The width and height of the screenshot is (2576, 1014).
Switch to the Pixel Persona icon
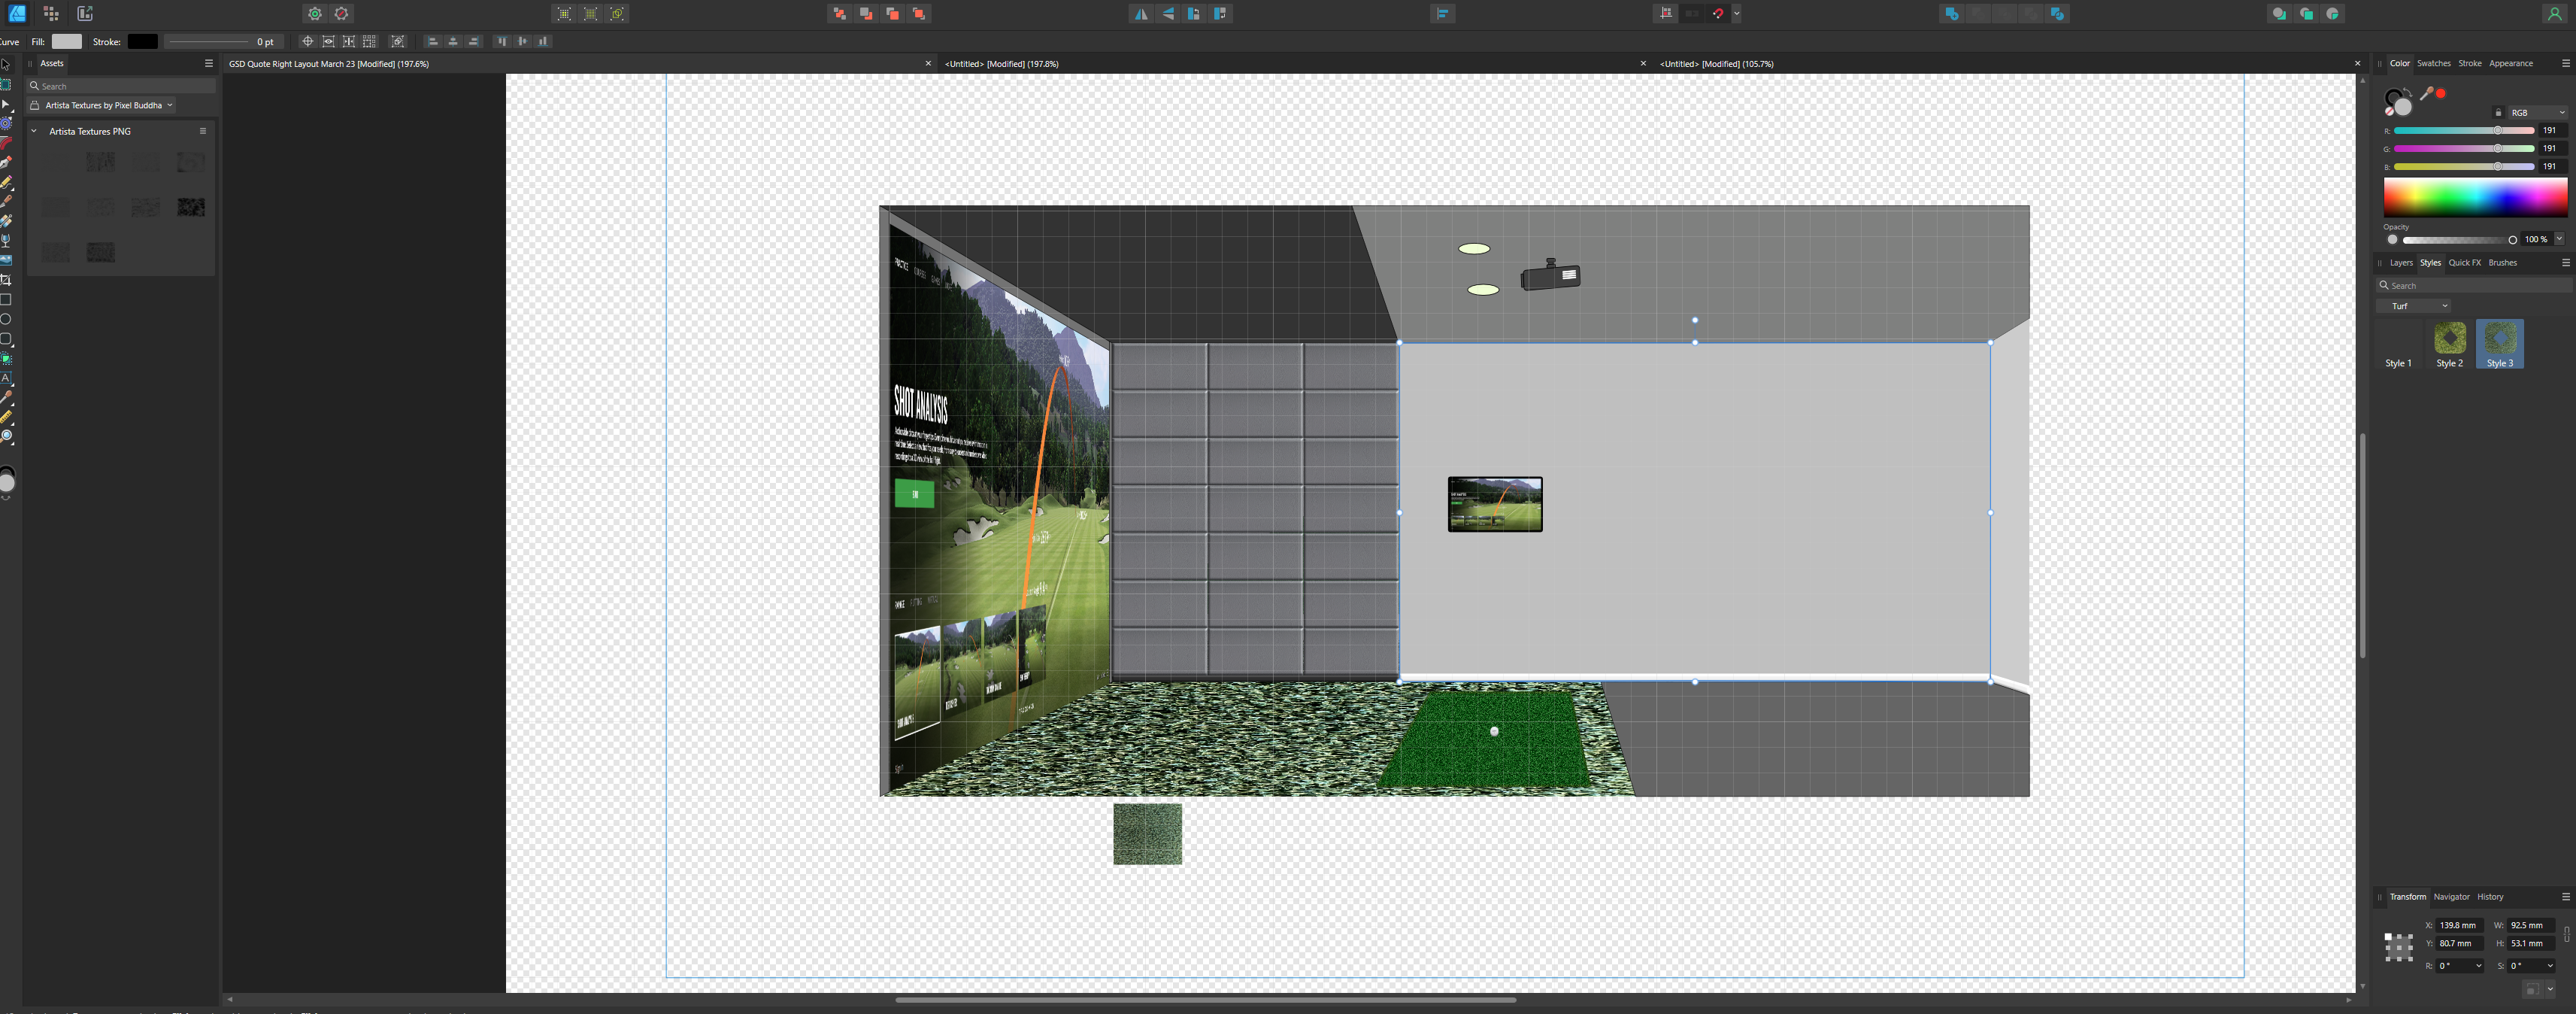(x=51, y=14)
